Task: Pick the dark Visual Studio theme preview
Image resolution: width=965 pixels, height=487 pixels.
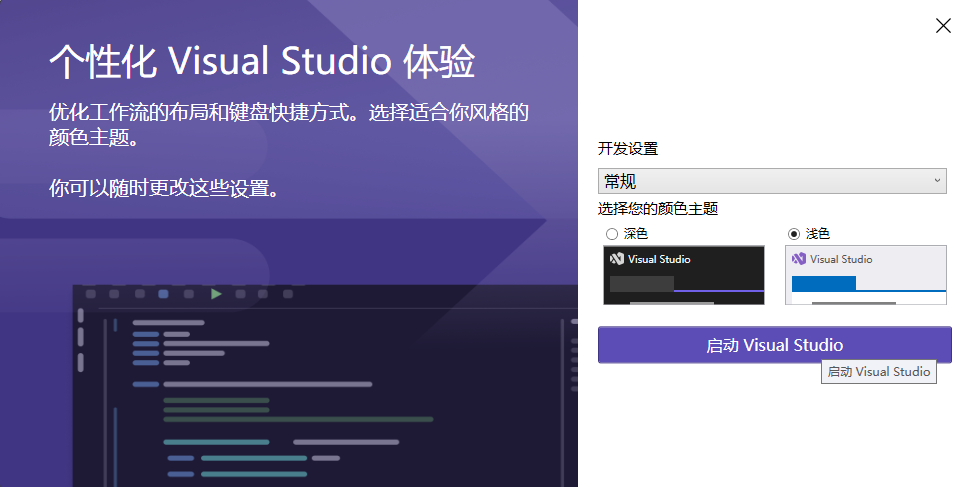Action: coord(684,275)
